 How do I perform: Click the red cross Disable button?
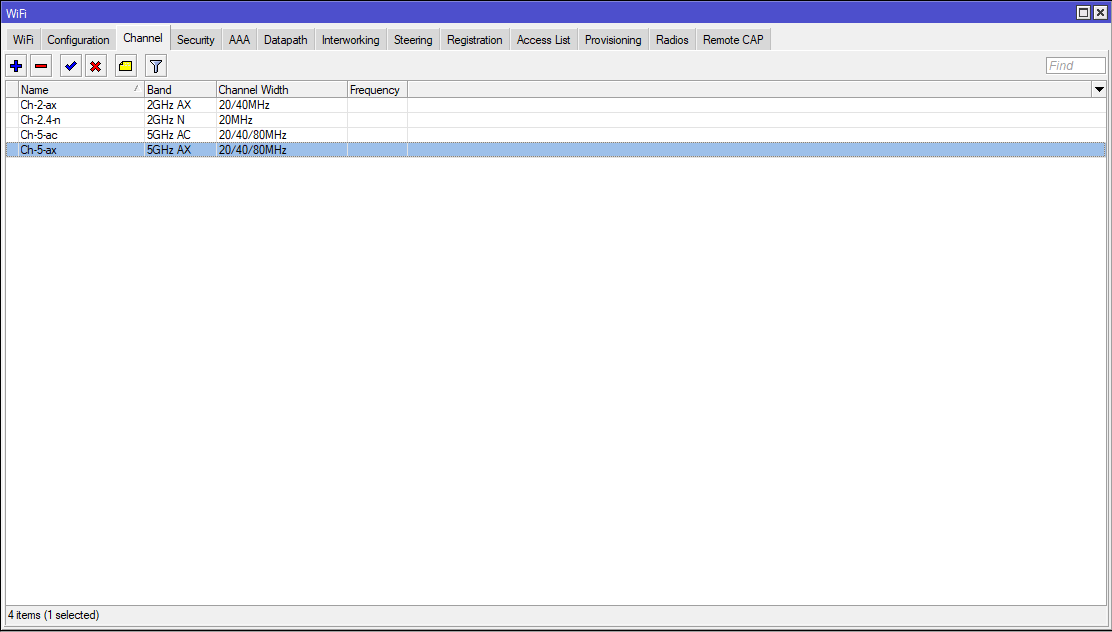[96, 67]
